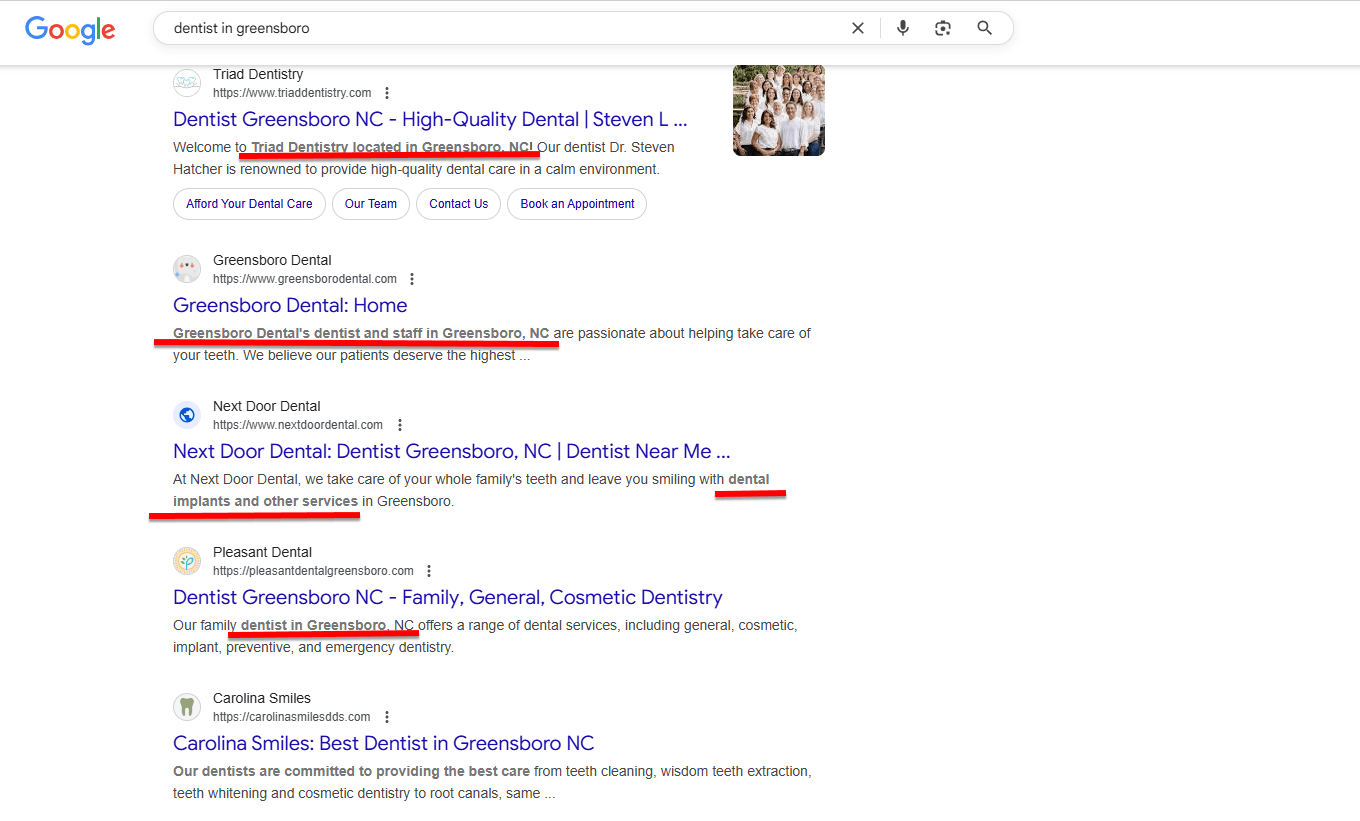Click 'Our Team' sitelink chip

coord(371,204)
